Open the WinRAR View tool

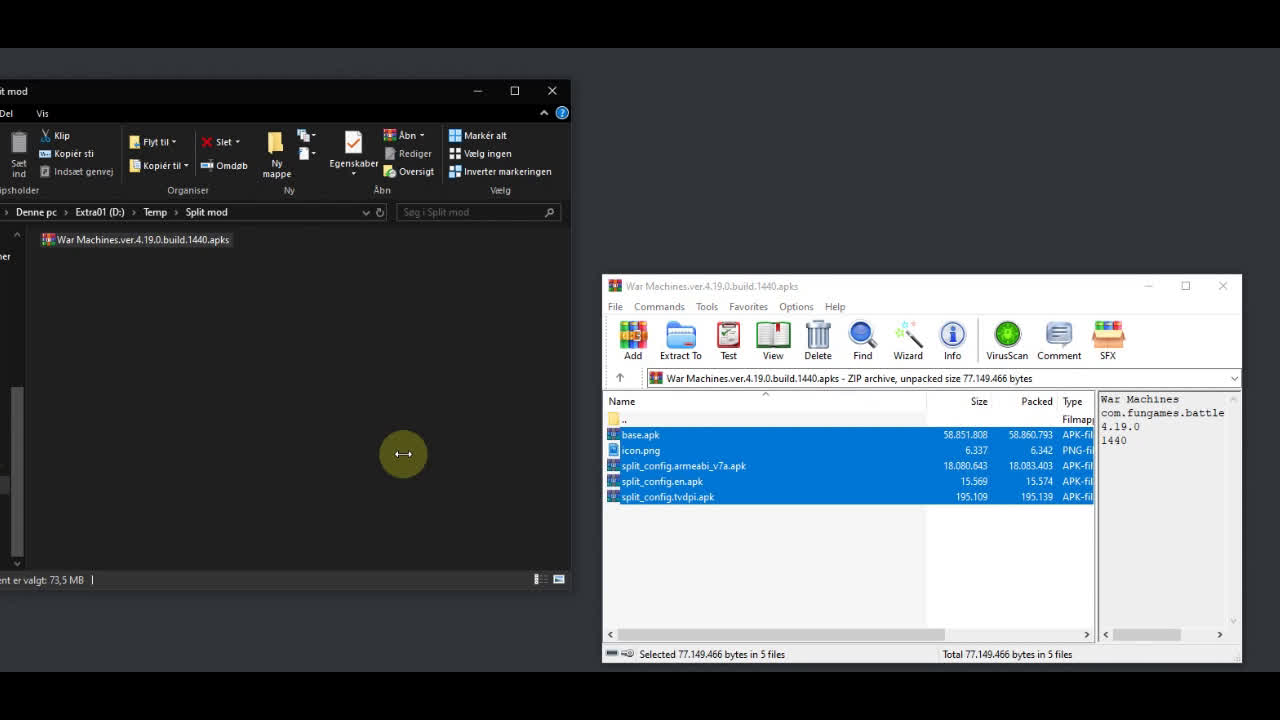[x=773, y=340]
